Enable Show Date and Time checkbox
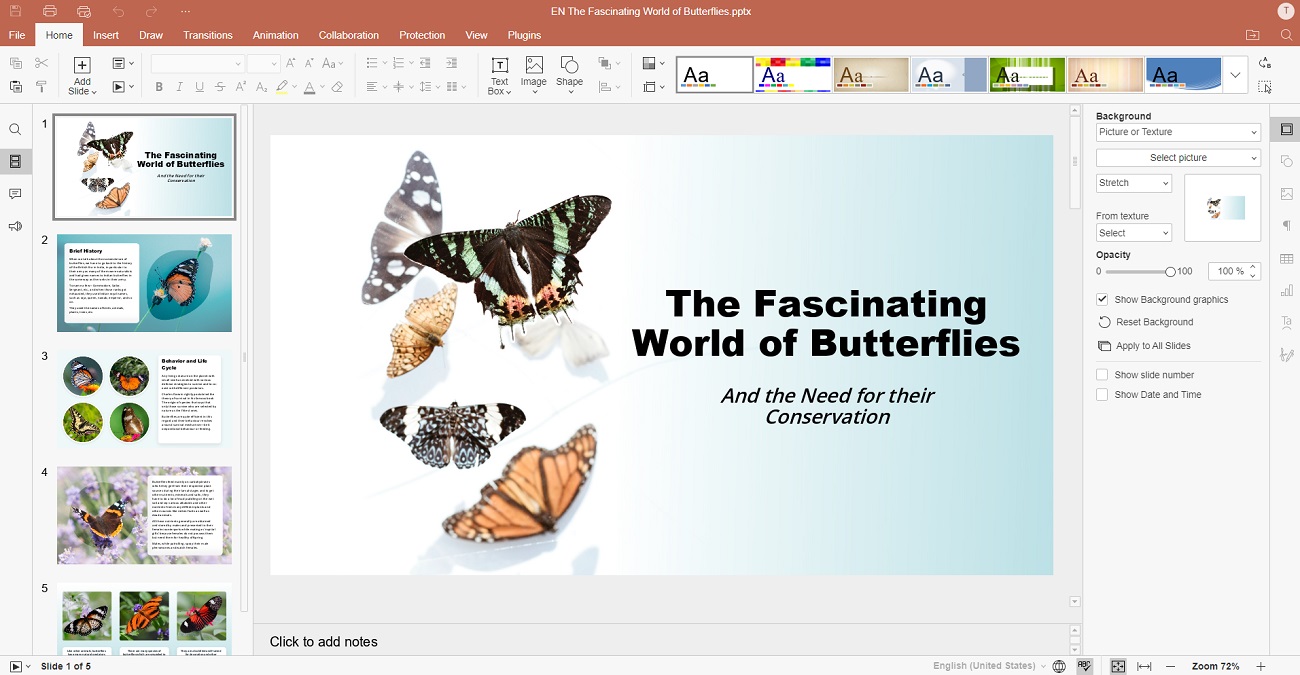 pyautogui.click(x=1102, y=395)
